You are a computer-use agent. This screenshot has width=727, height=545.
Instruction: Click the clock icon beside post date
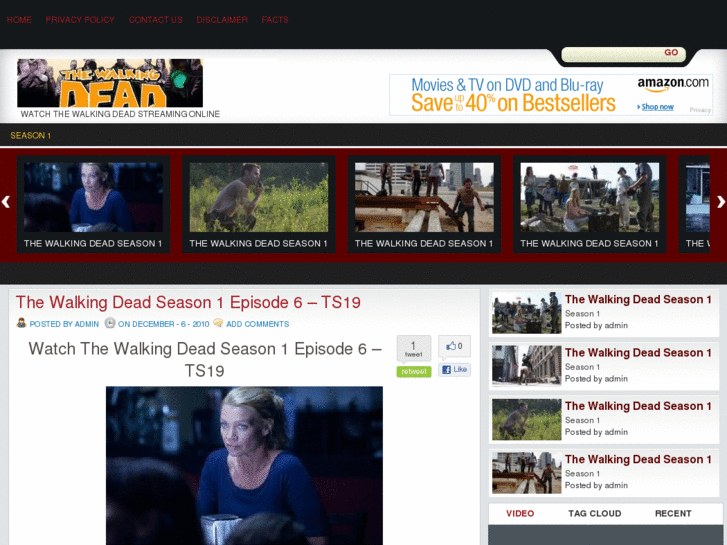tap(110, 323)
